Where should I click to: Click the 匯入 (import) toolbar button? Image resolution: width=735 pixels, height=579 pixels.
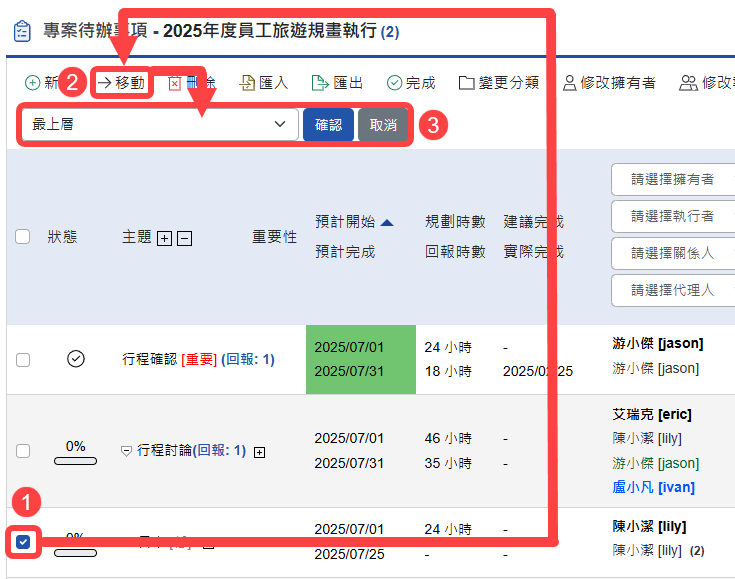[263, 83]
